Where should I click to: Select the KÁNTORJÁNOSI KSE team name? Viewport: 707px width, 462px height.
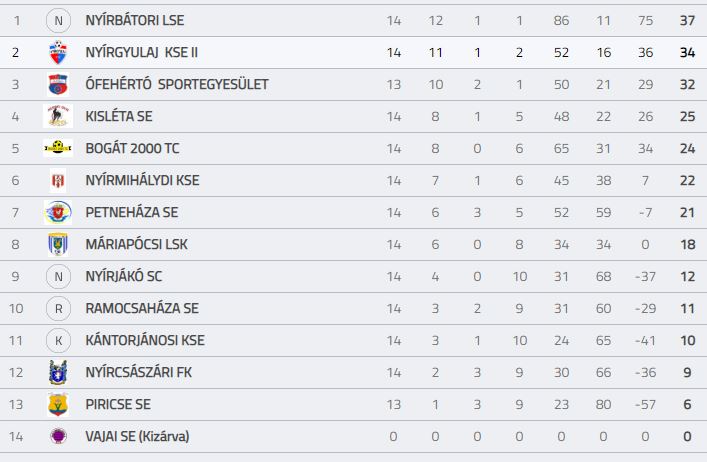pyautogui.click(x=145, y=340)
